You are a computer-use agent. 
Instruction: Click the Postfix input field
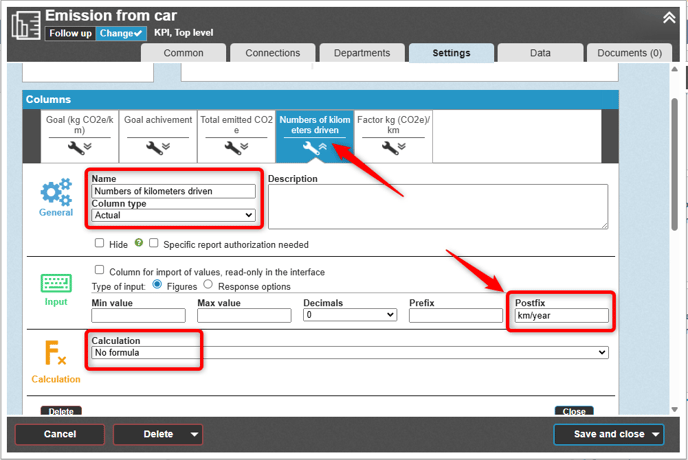click(x=561, y=315)
